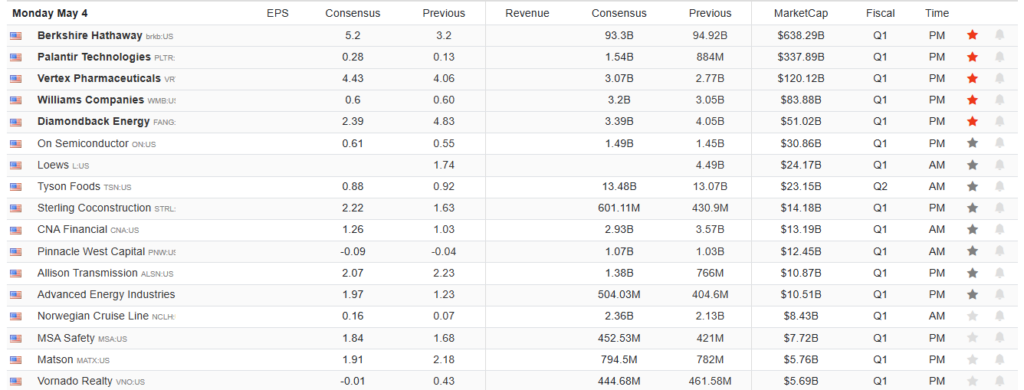This screenshot has width=1024, height=390.
Task: Toggle star for Vertex Pharmaceuticals row
Action: coord(972,78)
